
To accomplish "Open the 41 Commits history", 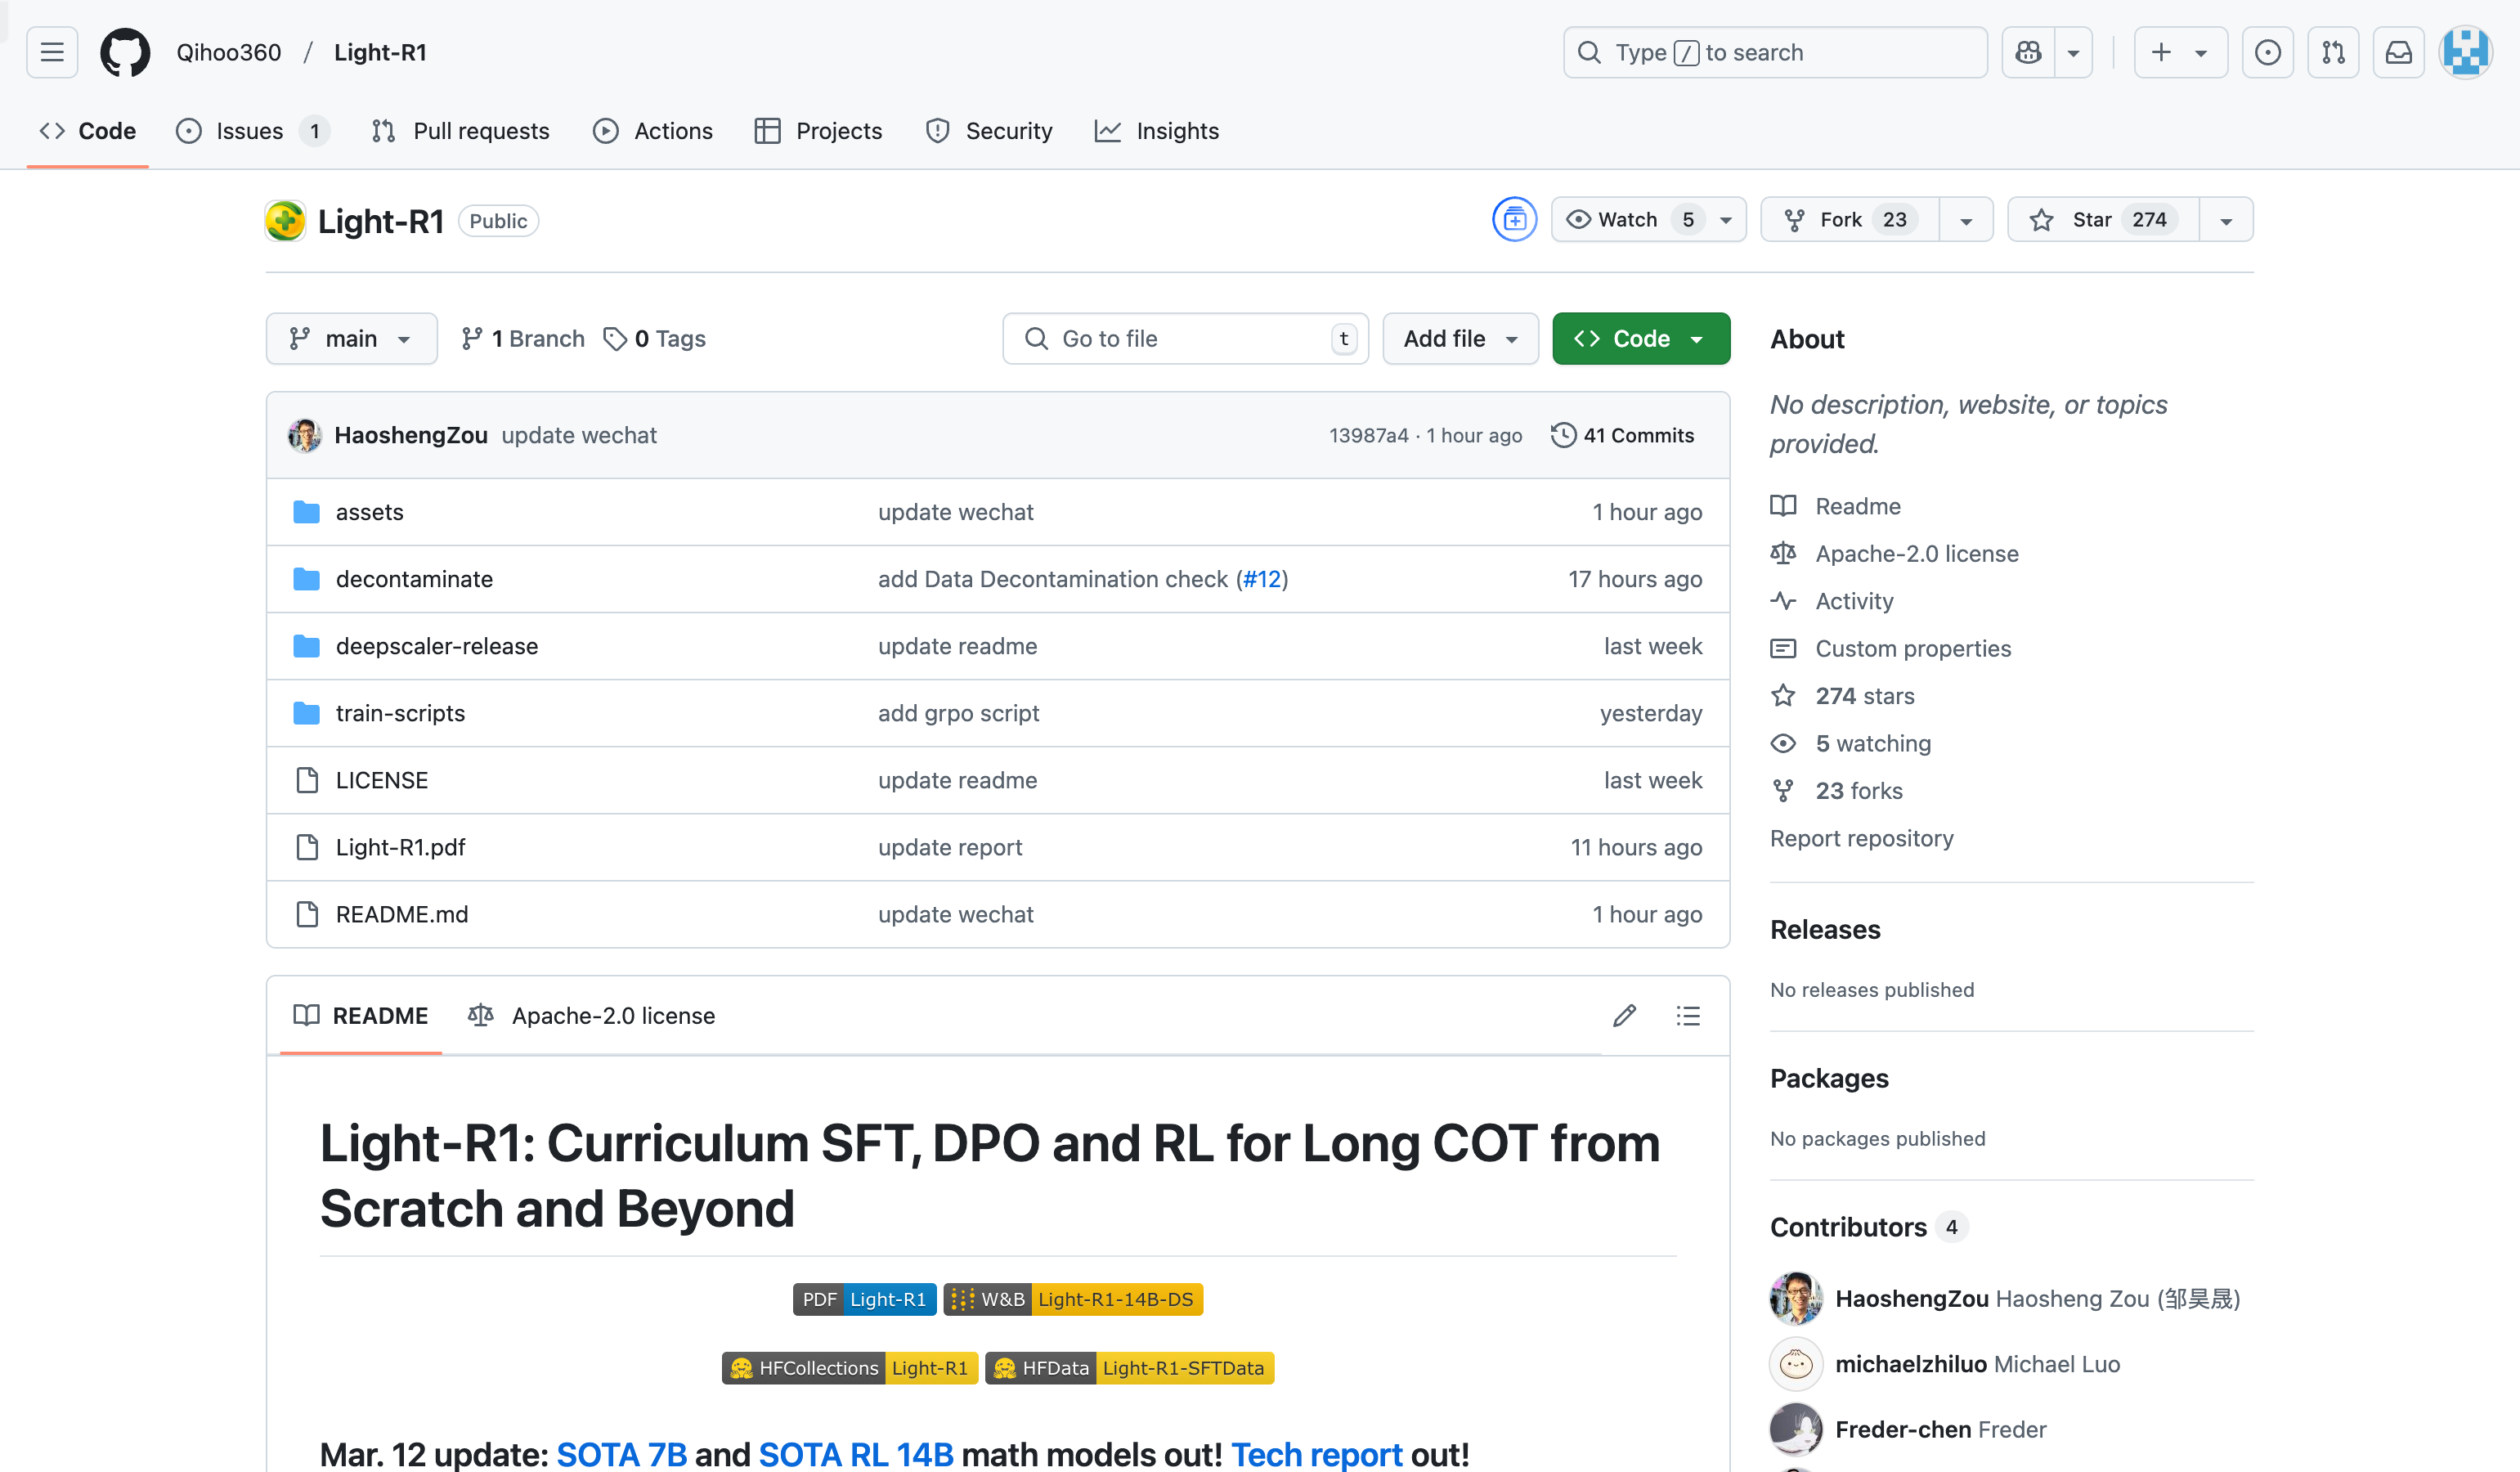I will [x=1622, y=435].
